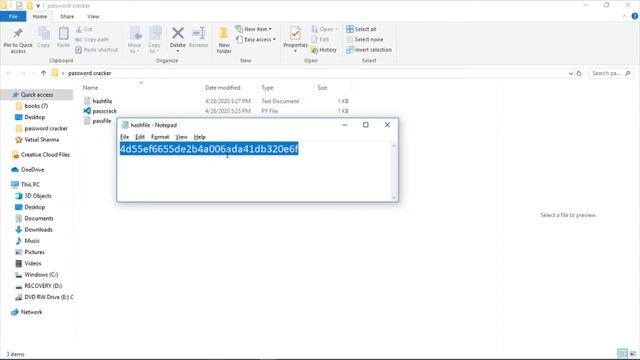Expand the New item dropdown
This screenshot has width=640, height=360.
click(x=254, y=29)
